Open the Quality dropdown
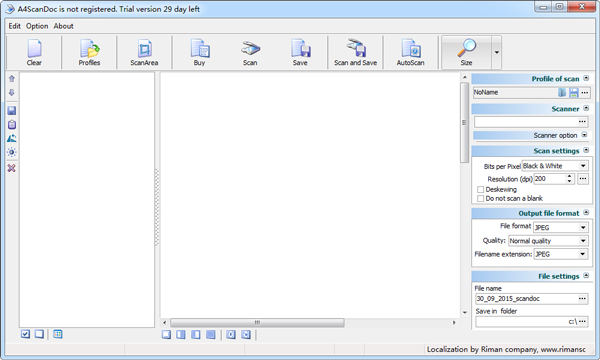 pos(583,241)
